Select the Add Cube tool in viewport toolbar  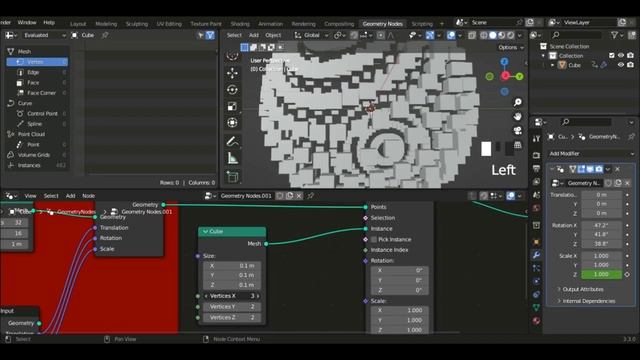233,177
